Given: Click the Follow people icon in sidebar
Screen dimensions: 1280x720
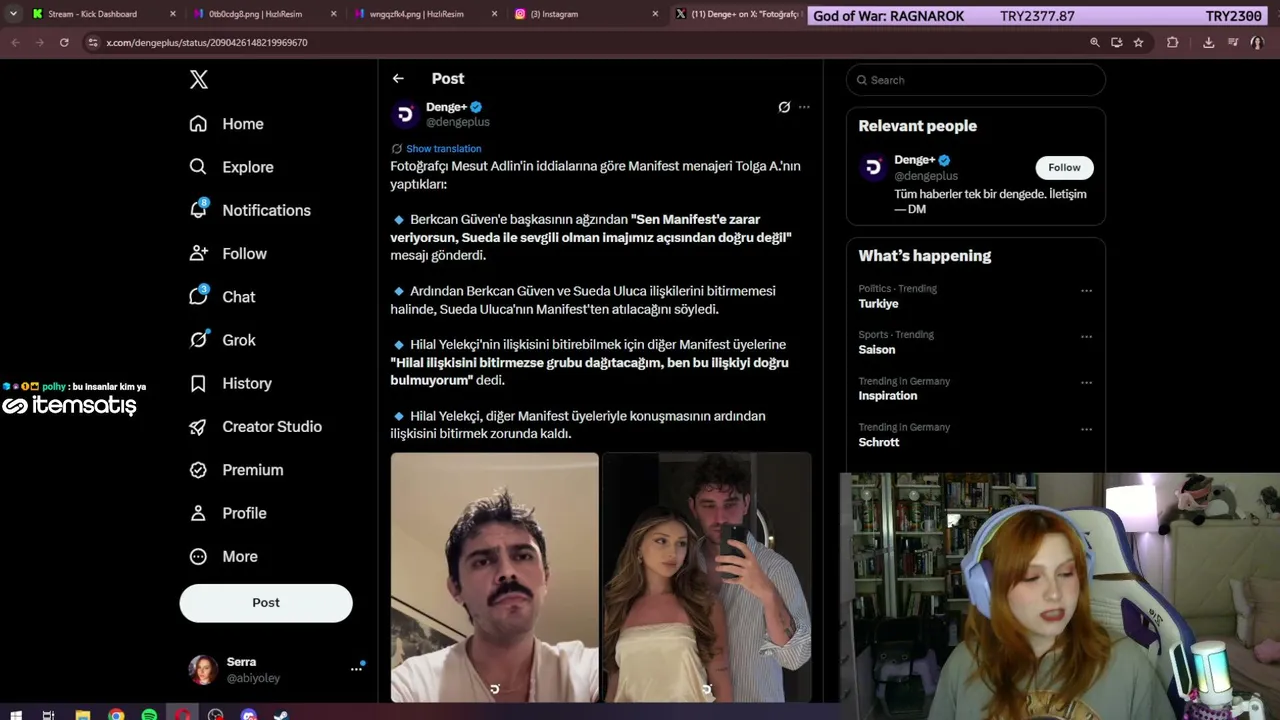Looking at the screenshot, I should (198, 253).
